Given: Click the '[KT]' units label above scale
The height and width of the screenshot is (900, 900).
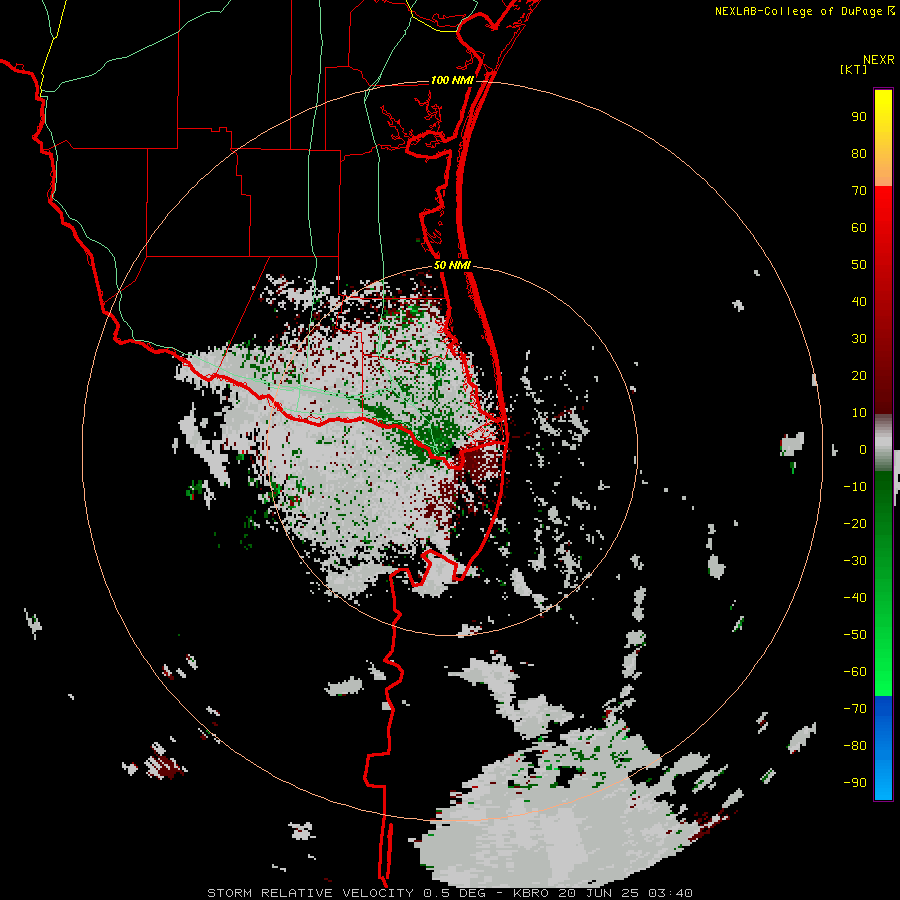Looking at the screenshot, I should 854,69.
